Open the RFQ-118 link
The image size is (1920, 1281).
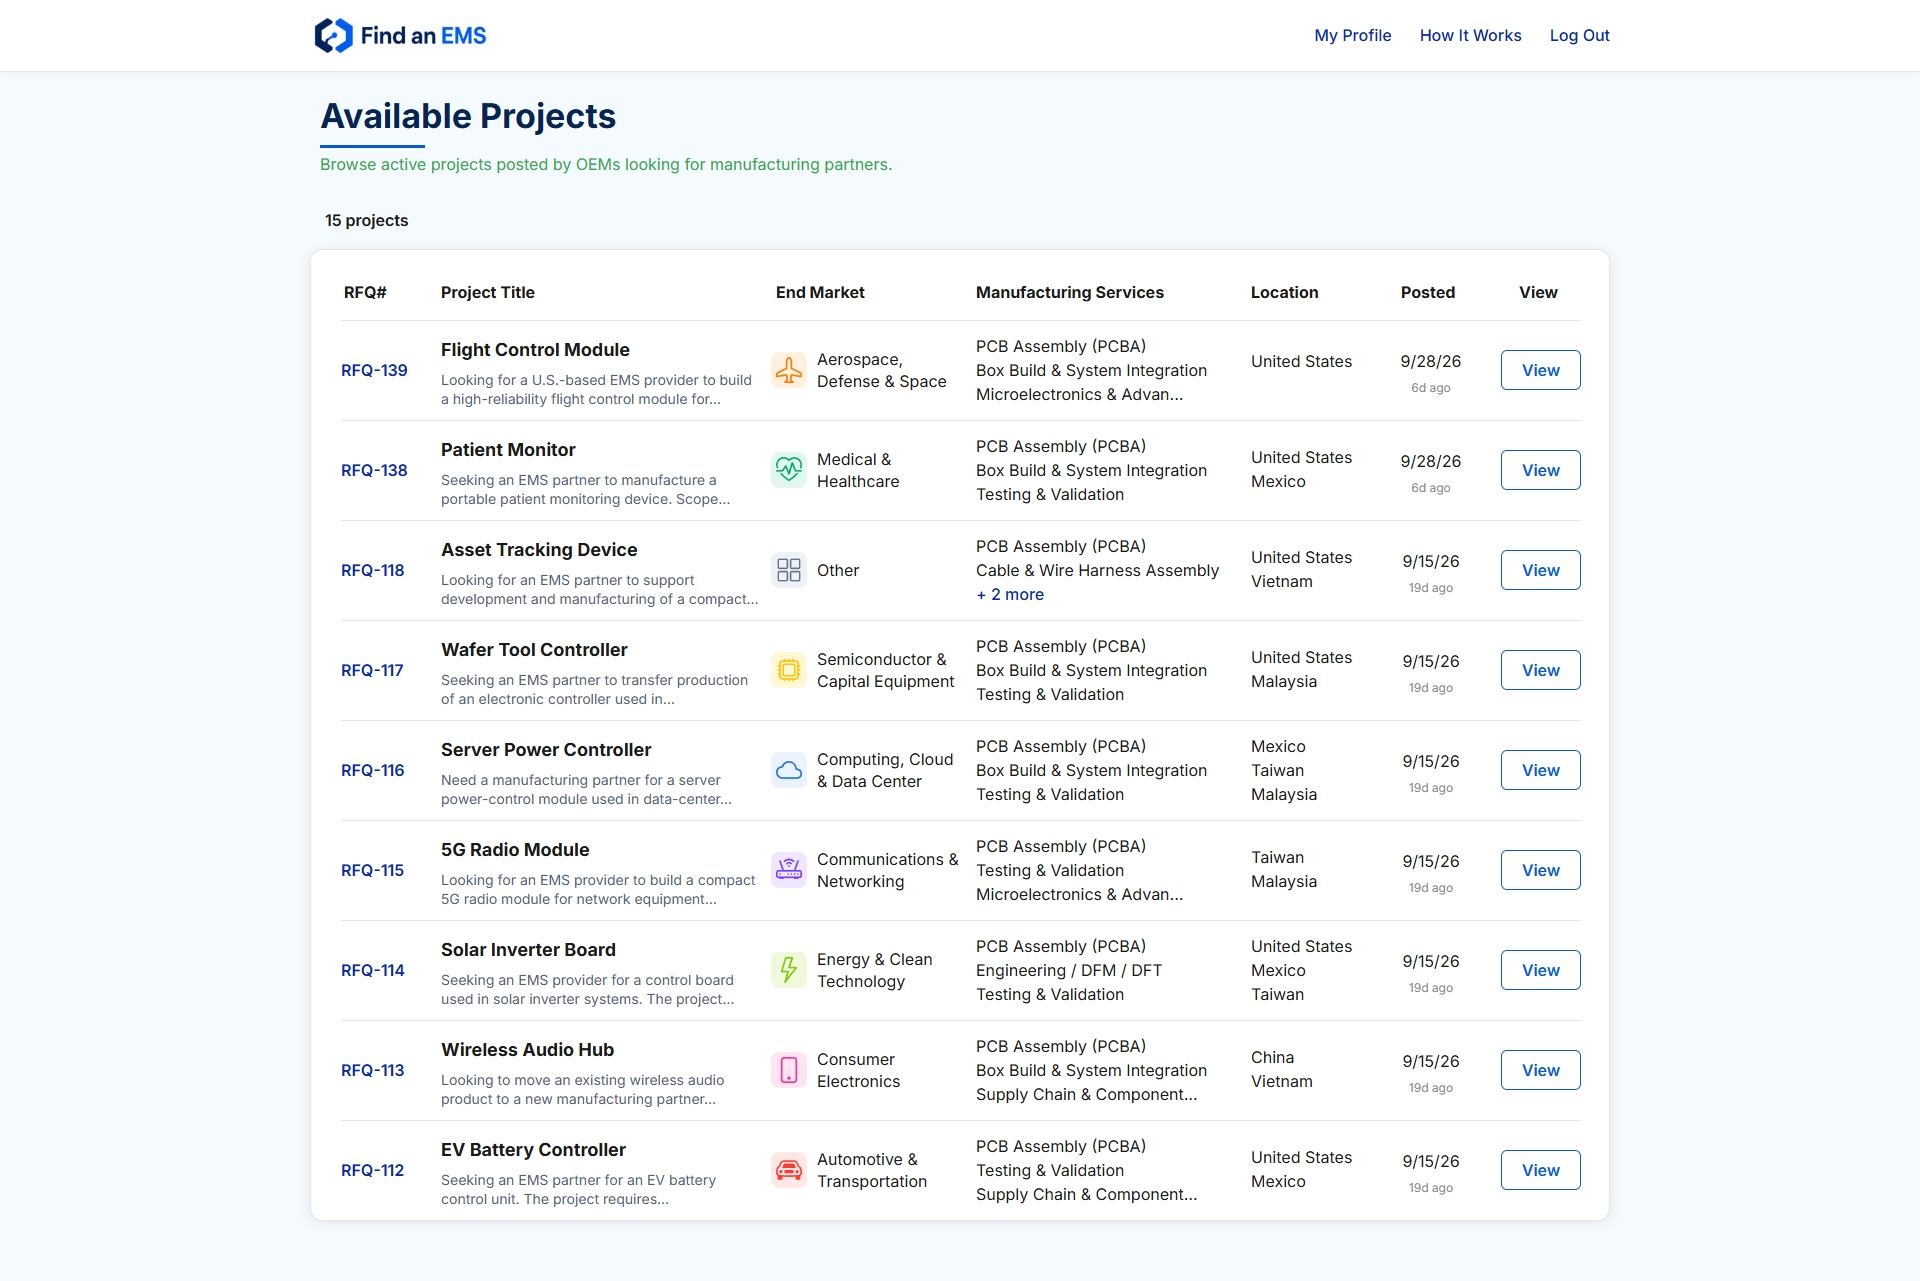(x=373, y=570)
